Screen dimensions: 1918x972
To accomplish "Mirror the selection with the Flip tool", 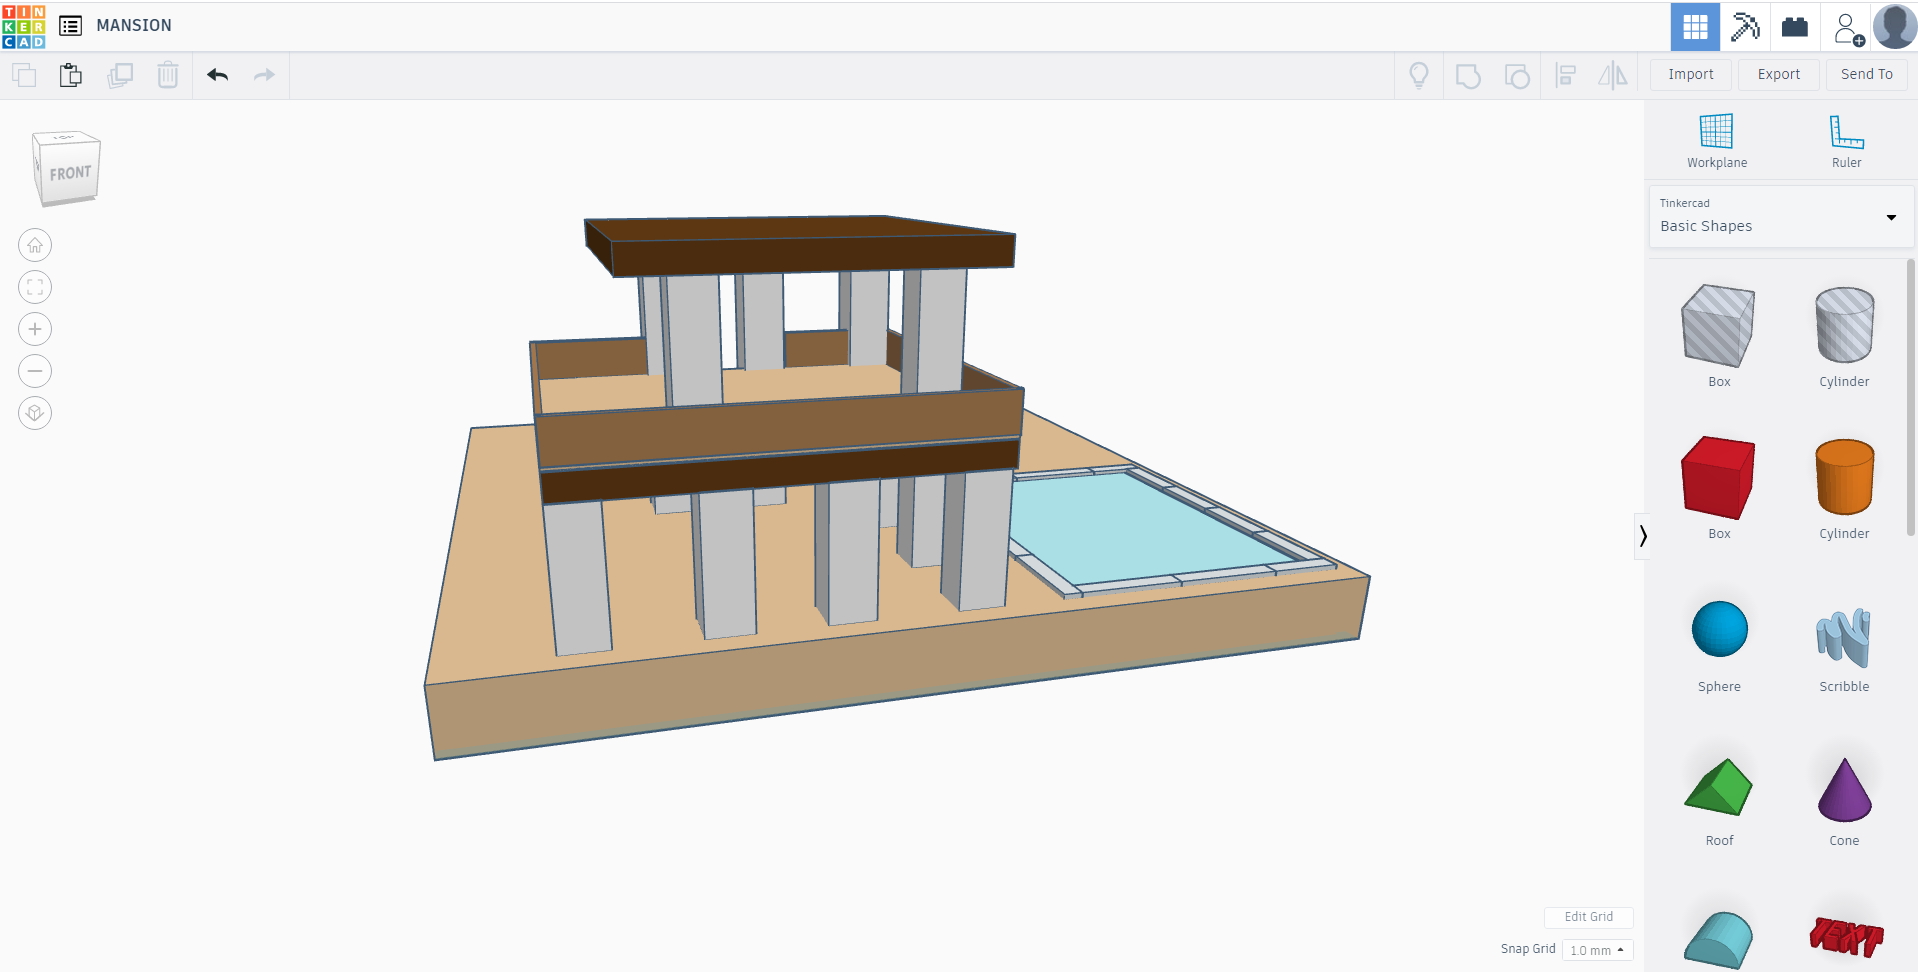I will [1613, 75].
